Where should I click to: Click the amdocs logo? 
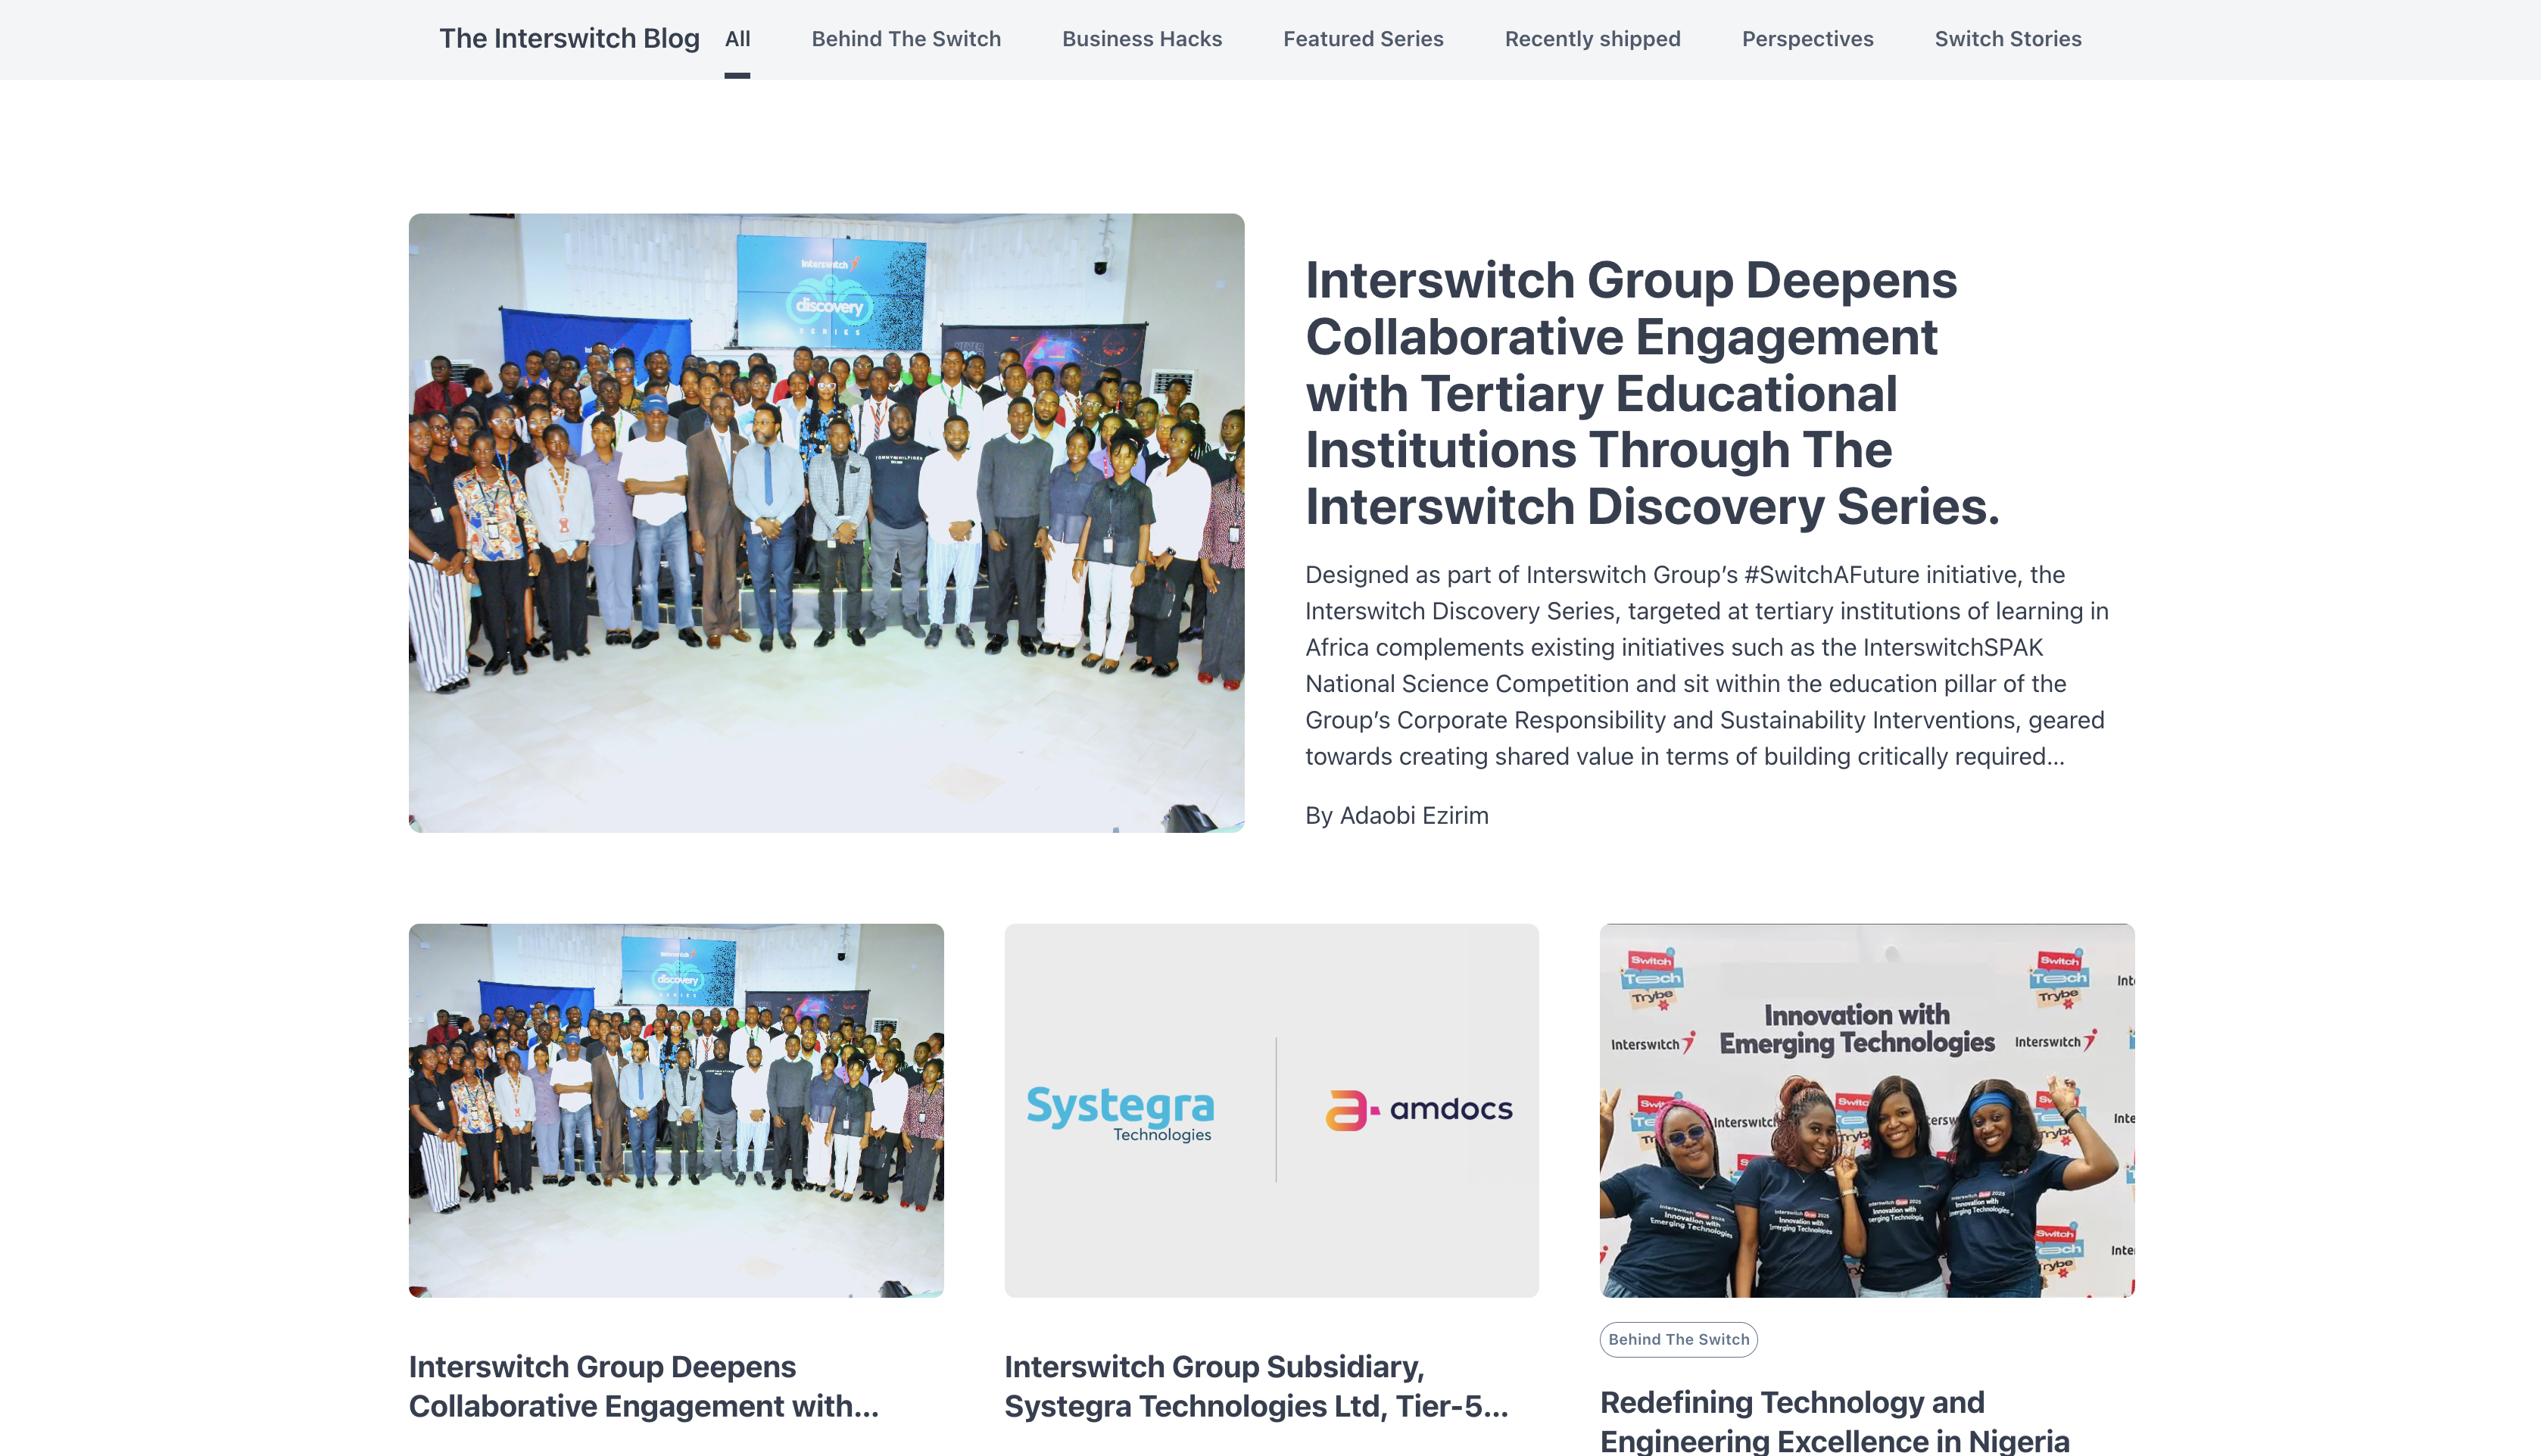click(x=1418, y=1109)
